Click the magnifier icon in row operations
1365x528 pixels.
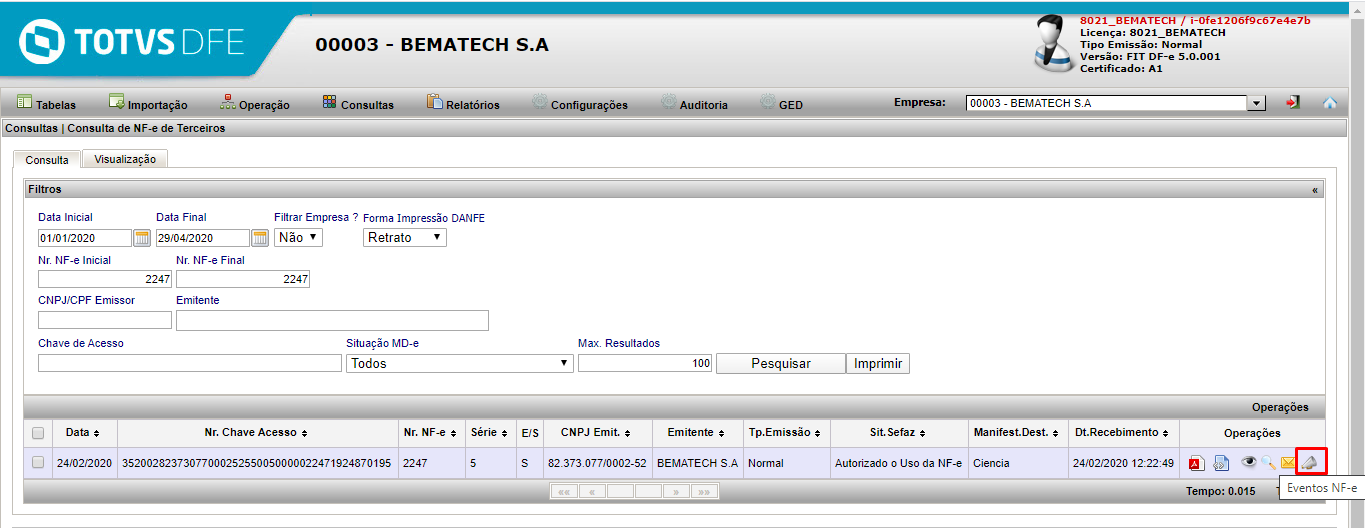coord(1268,462)
